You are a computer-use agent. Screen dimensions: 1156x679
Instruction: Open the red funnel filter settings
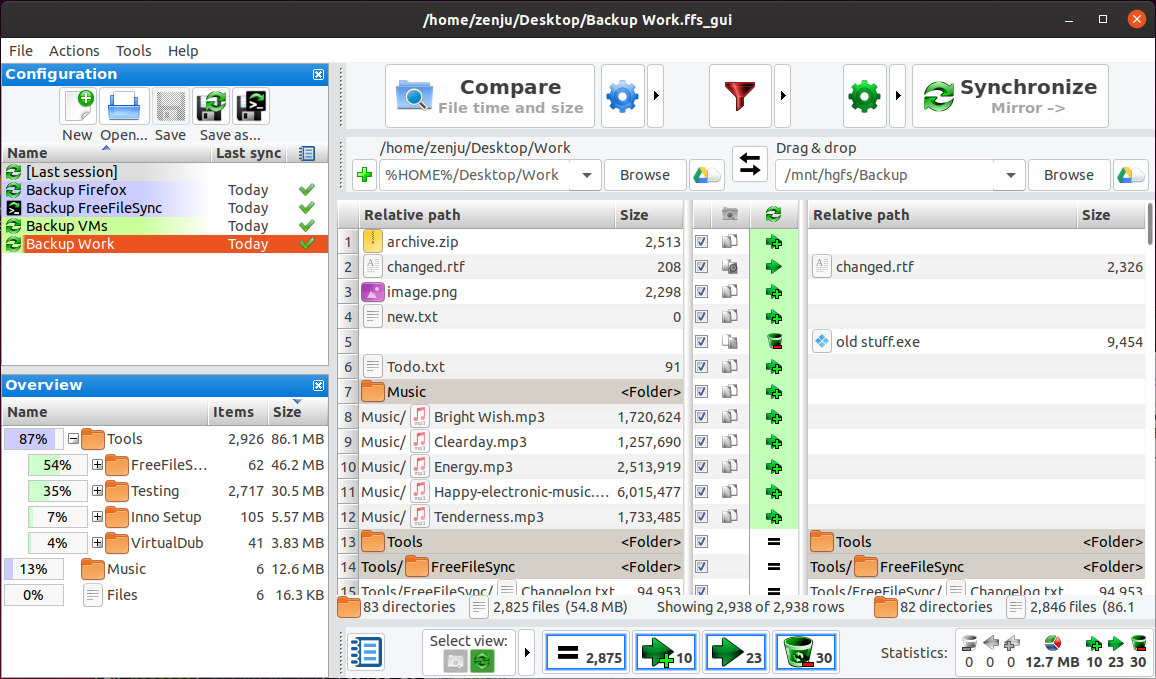pos(739,96)
